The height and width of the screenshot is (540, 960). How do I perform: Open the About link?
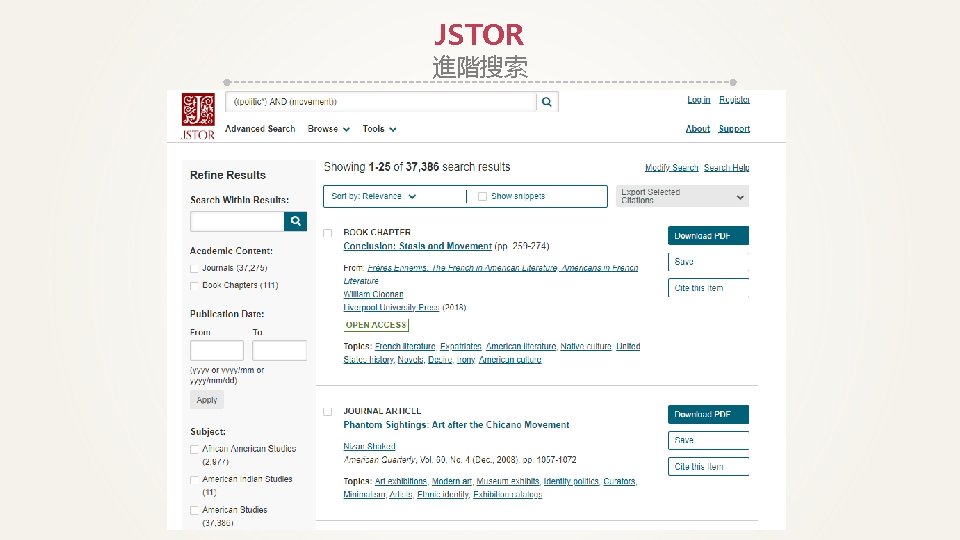click(697, 129)
